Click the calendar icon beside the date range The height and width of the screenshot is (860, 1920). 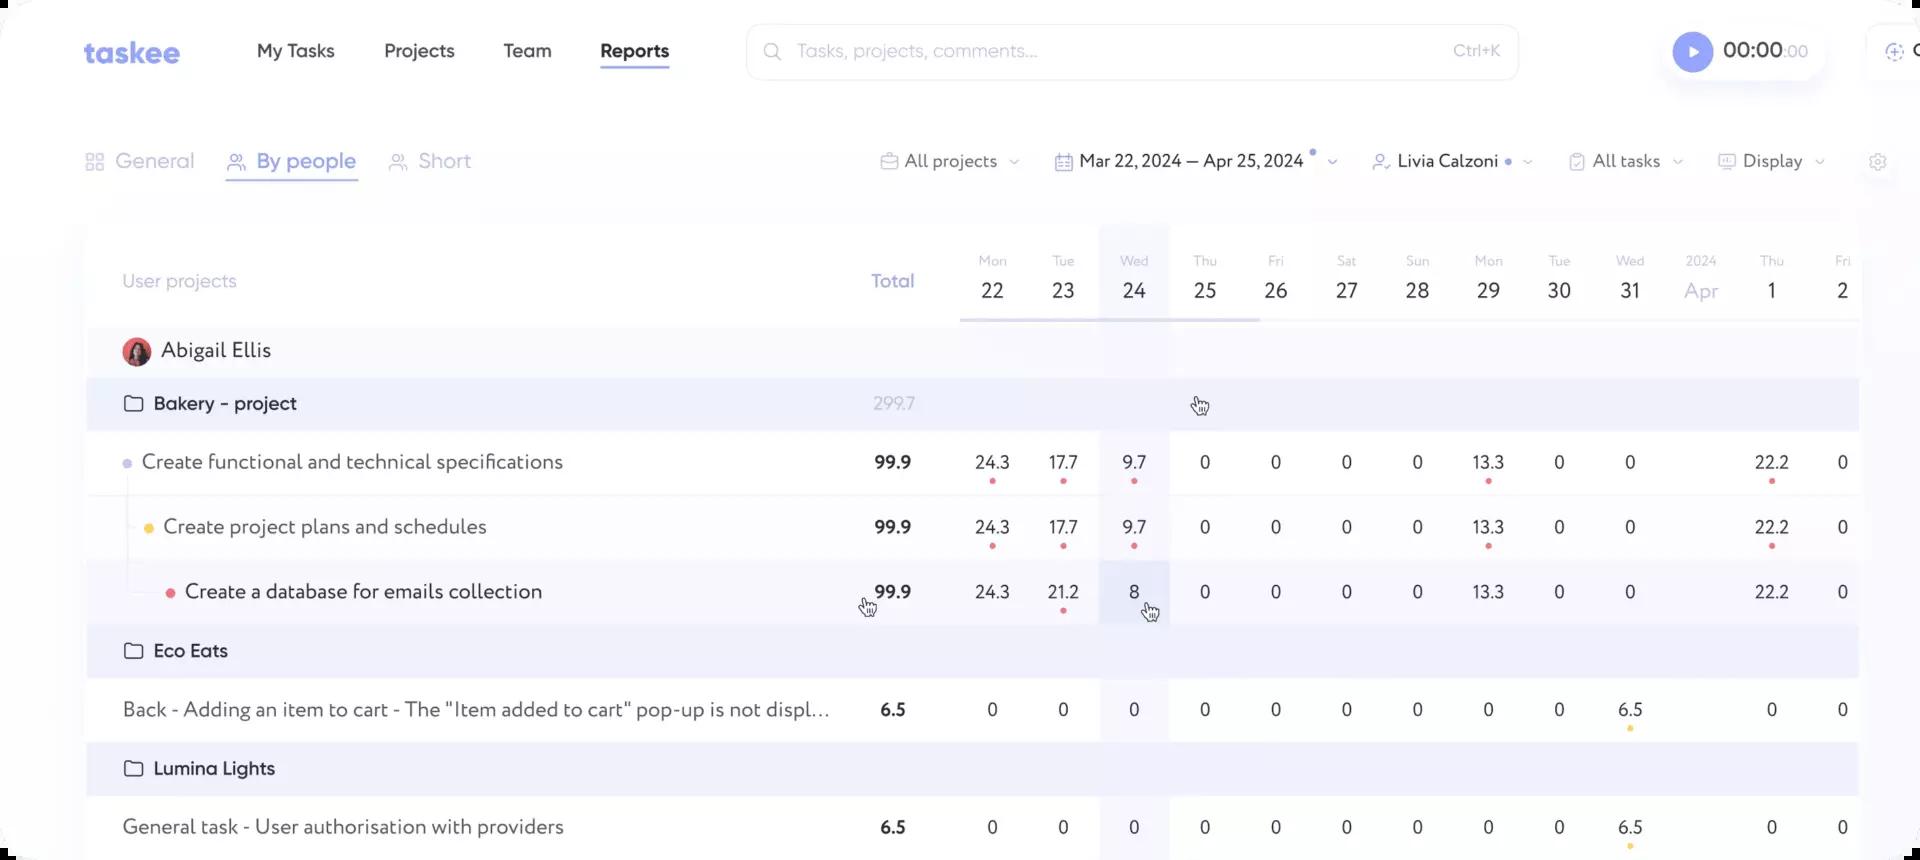[1063, 162]
